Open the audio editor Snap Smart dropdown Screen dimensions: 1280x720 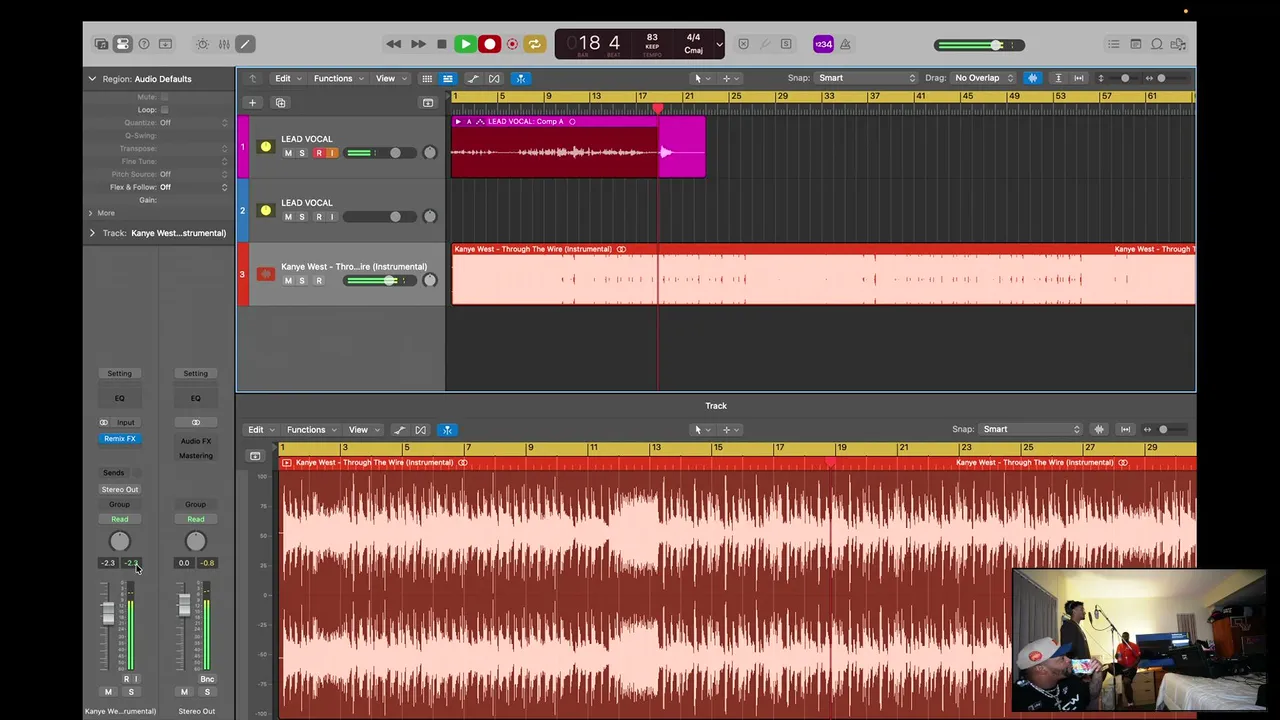tap(1031, 429)
